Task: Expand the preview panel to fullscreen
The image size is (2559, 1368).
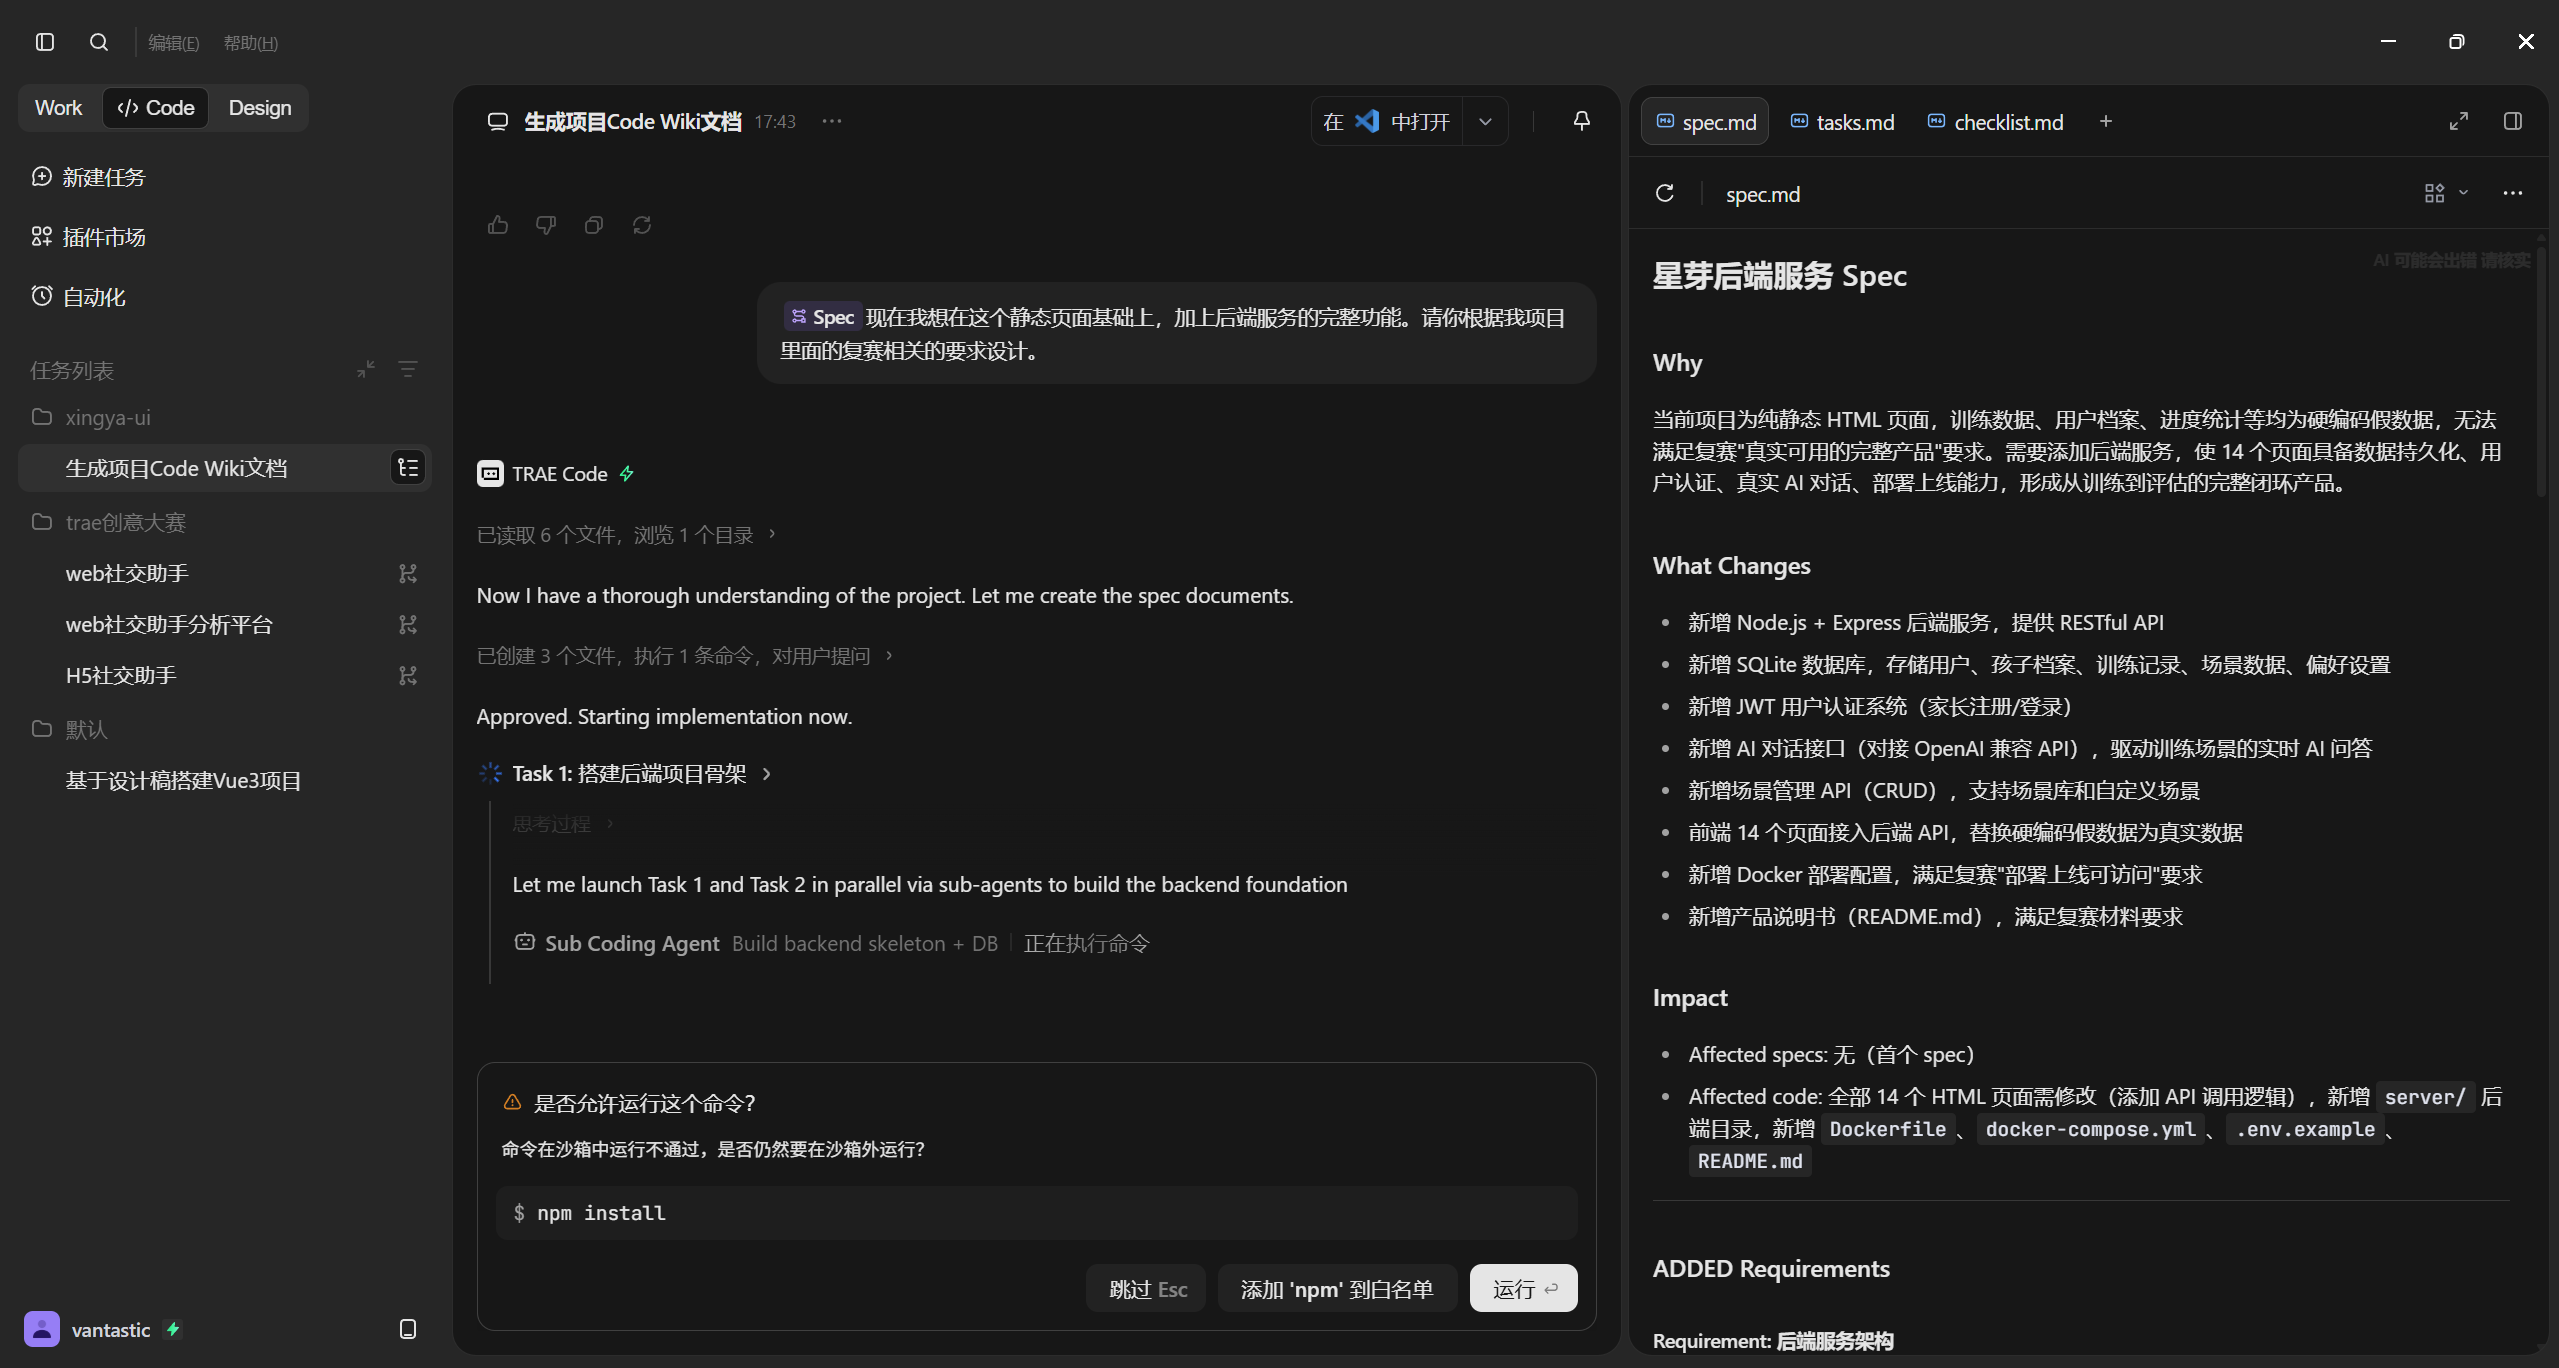Action: point(2459,121)
